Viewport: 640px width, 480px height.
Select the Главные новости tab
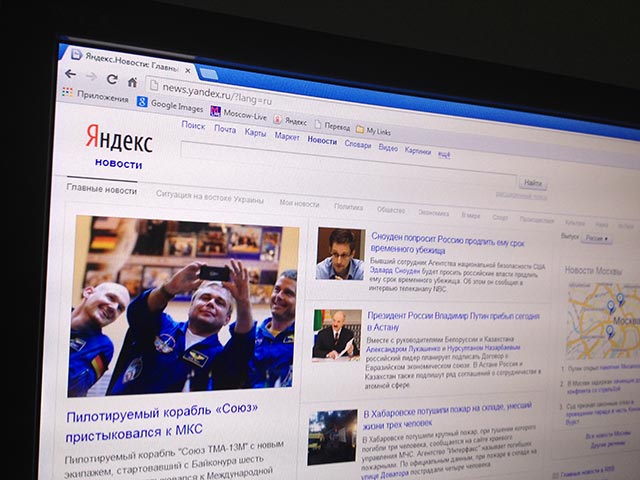[102, 189]
